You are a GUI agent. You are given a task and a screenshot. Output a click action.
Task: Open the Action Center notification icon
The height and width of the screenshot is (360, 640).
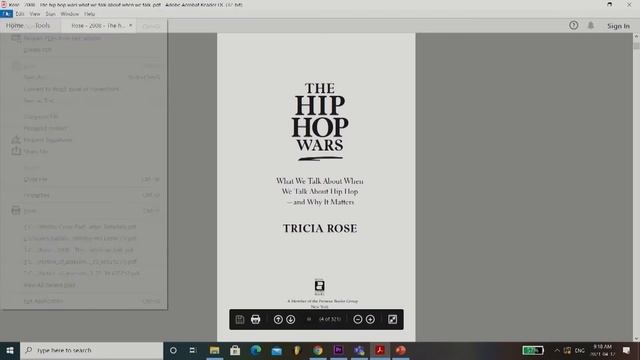tap(627, 350)
